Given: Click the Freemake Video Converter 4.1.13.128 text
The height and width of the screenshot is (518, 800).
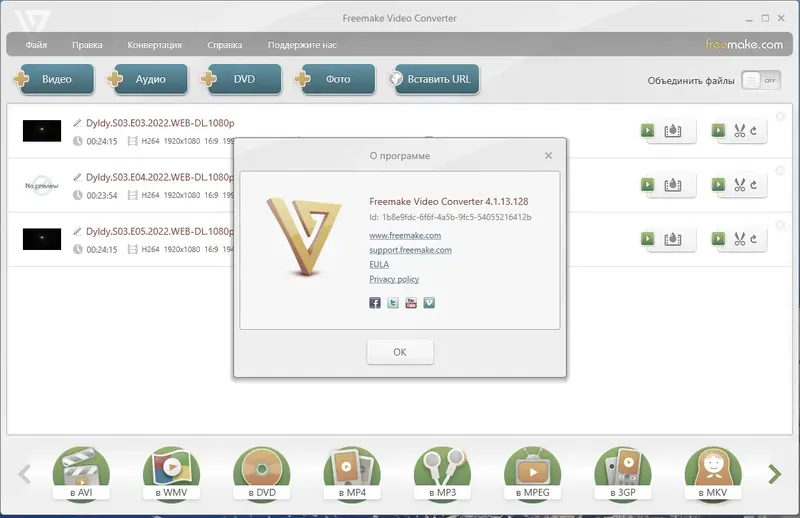Looking at the screenshot, I should tap(448, 202).
